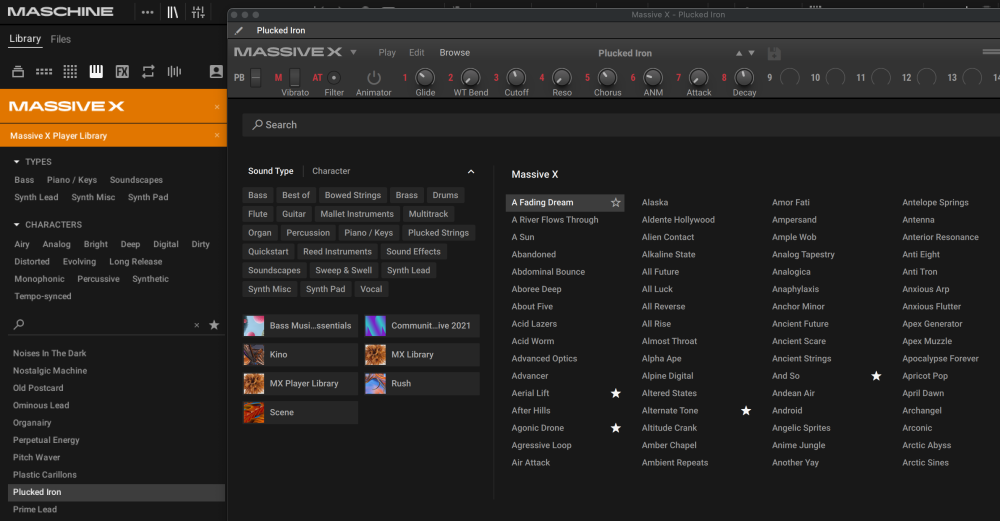Click the Chorus macro knob

pyautogui.click(x=607, y=78)
